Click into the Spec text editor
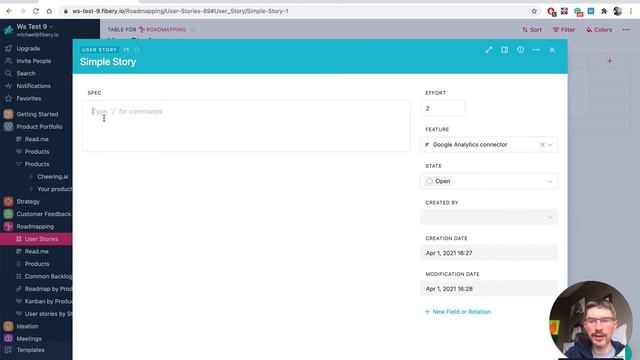 [246, 126]
